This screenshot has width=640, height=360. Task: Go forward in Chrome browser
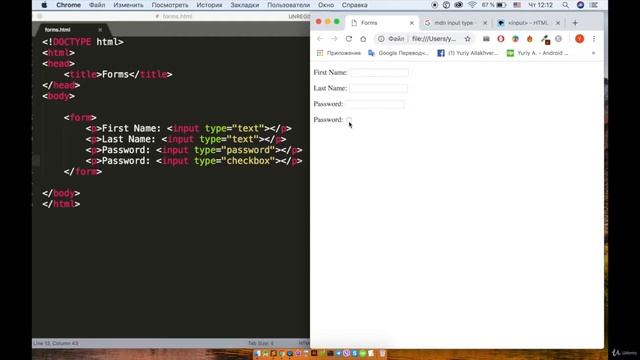click(x=334, y=39)
